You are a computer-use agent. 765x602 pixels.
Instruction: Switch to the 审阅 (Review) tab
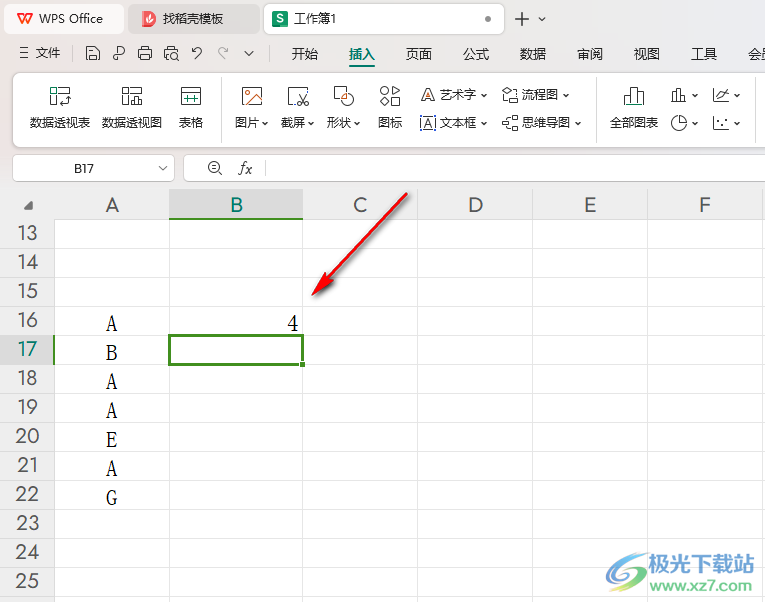coord(590,54)
